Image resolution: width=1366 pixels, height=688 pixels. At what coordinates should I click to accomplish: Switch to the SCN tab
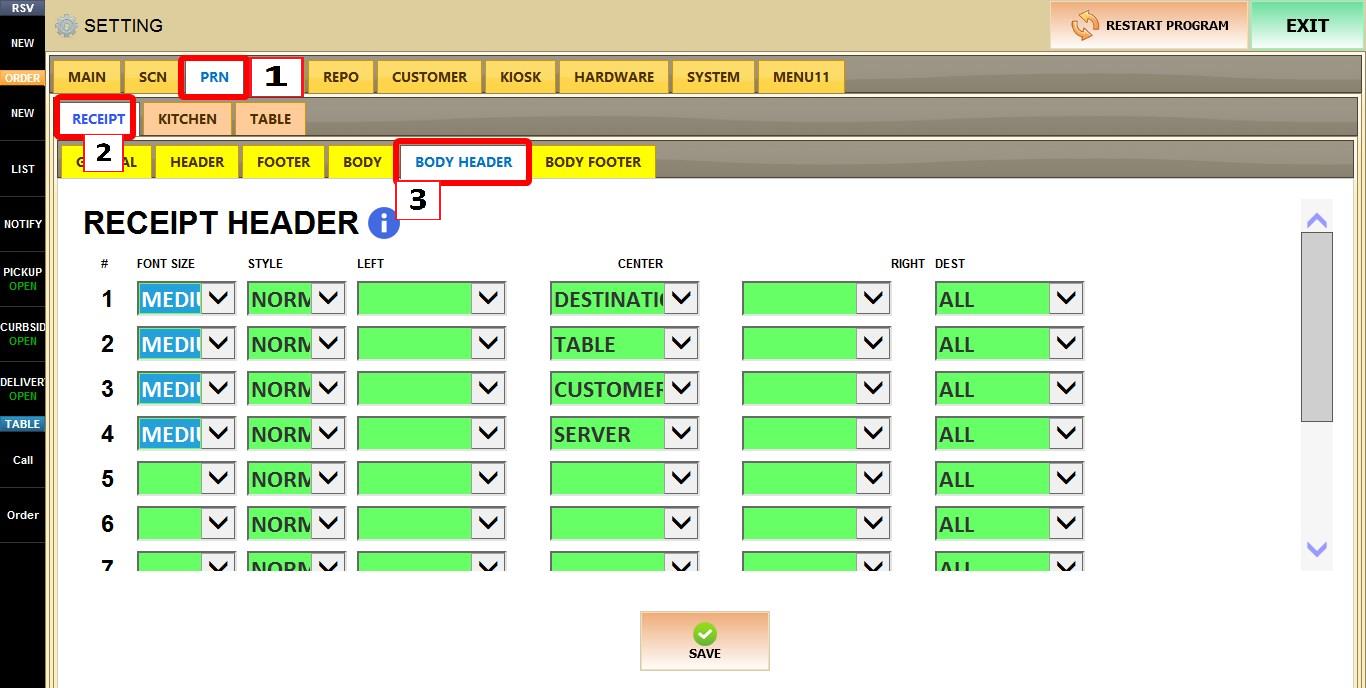(x=153, y=77)
